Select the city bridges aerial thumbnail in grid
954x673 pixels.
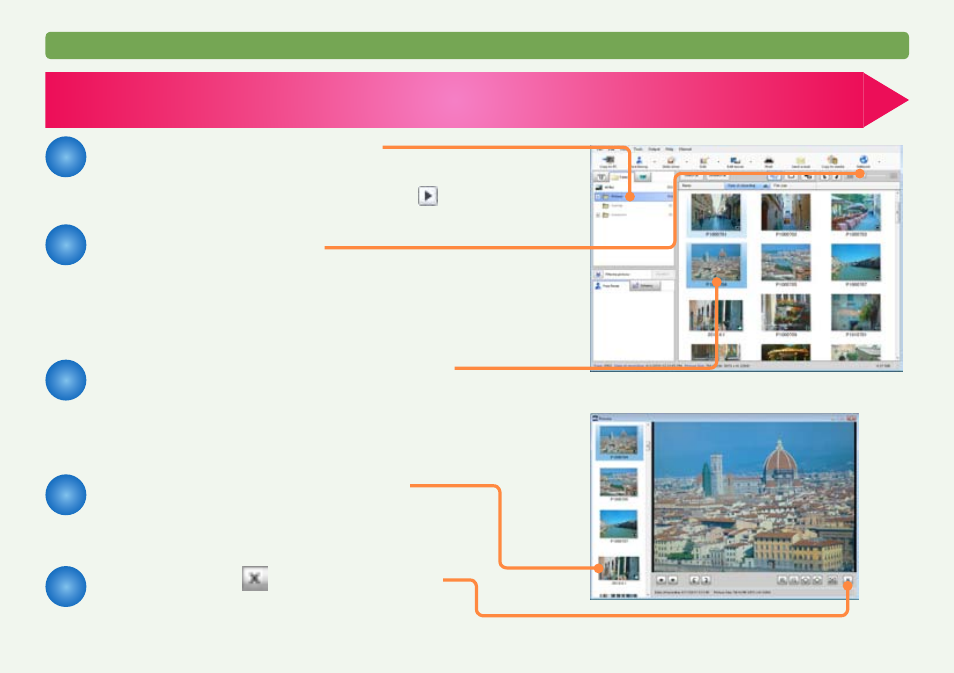point(785,263)
